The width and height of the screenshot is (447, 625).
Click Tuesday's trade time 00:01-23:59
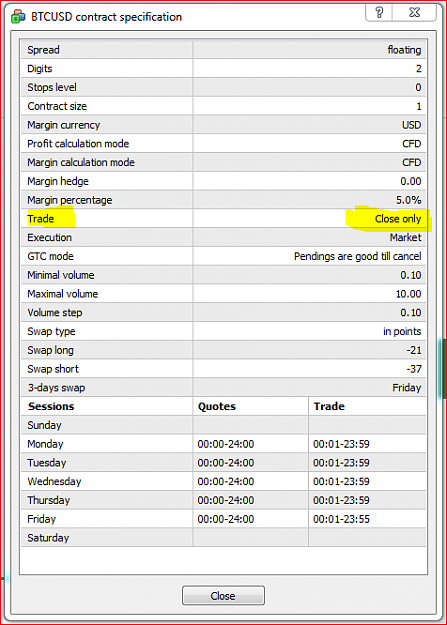coord(341,462)
